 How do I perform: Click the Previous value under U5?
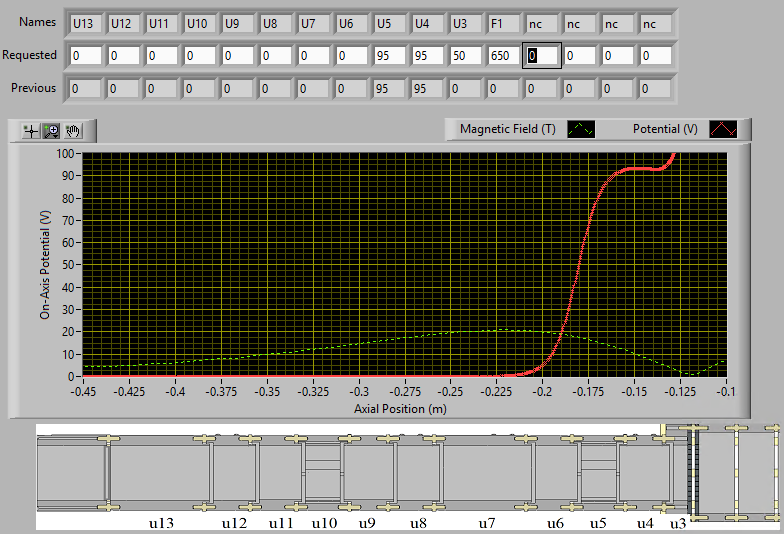click(389, 88)
